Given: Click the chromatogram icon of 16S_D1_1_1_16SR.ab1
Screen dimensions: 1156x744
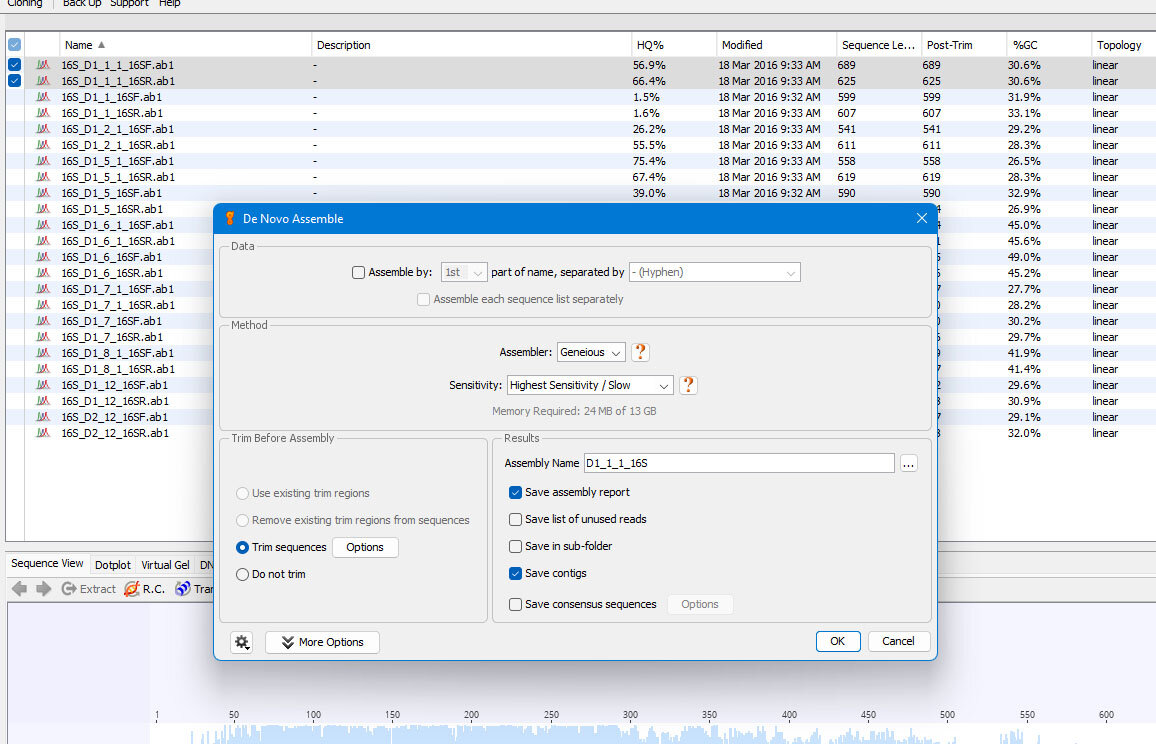Looking at the screenshot, I should pyautogui.click(x=43, y=81).
